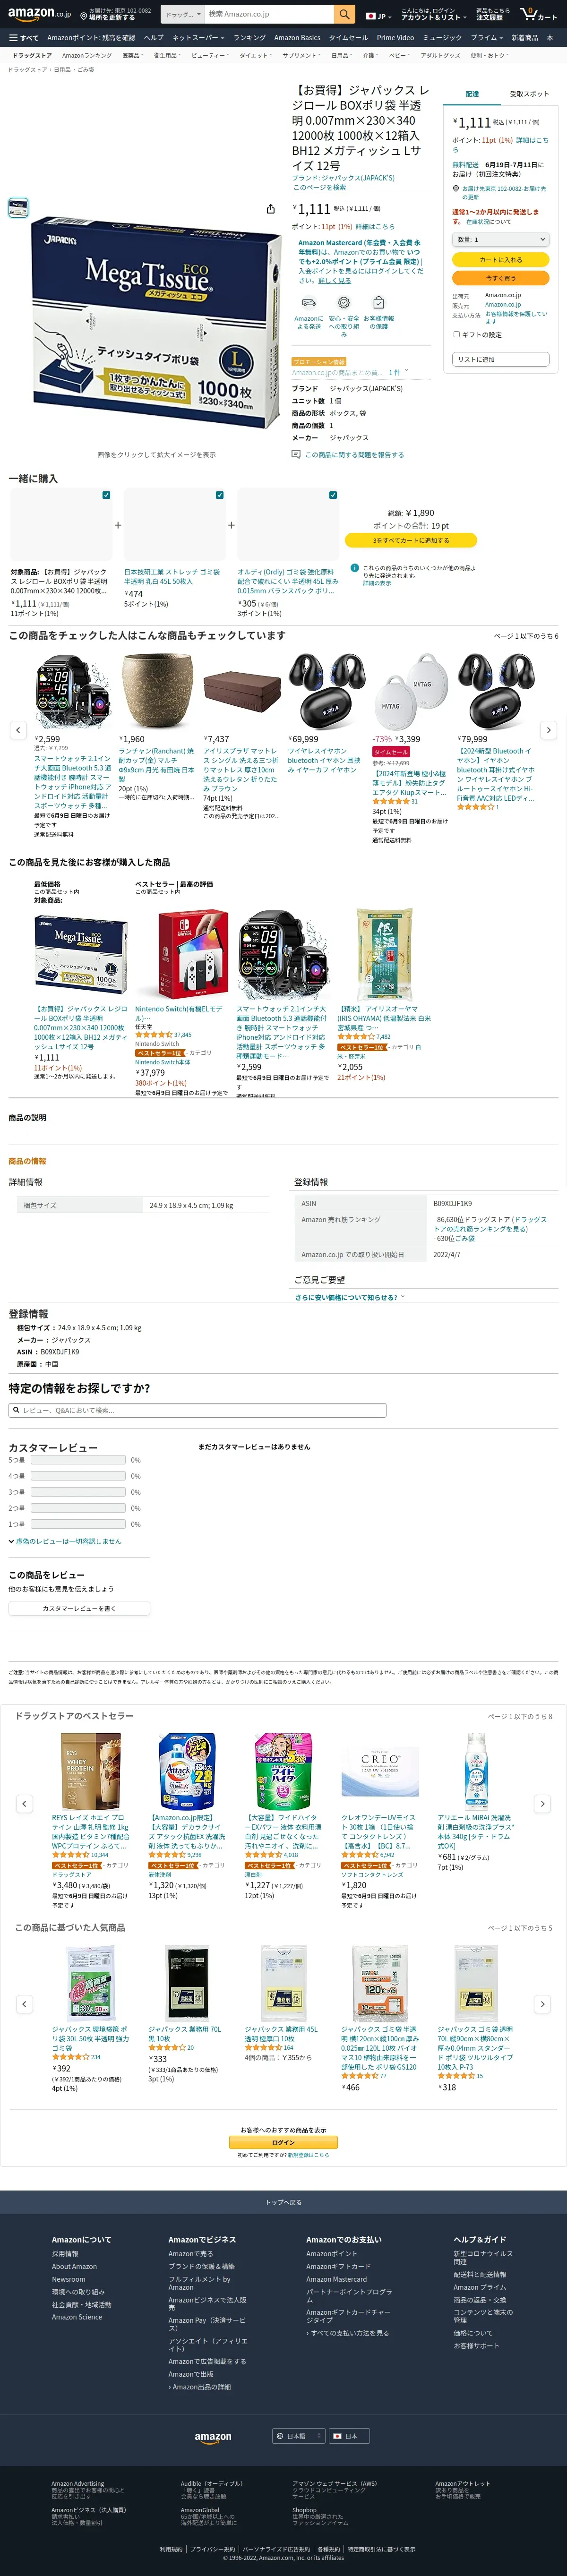Show next drugstore bestseller items
Viewport: 567px width, 2576px height.
point(542,1804)
